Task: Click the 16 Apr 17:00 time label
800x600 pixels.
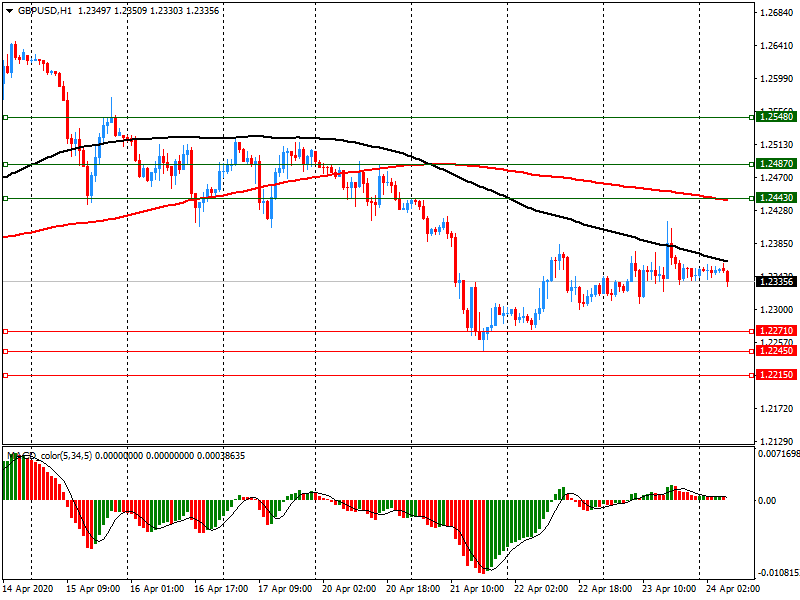Action: point(221,589)
